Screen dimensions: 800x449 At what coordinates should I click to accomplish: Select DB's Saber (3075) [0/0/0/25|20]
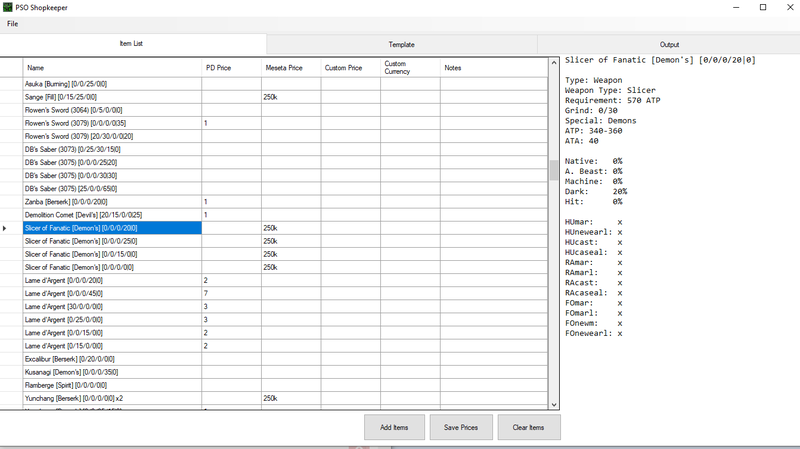pyautogui.click(x=112, y=162)
